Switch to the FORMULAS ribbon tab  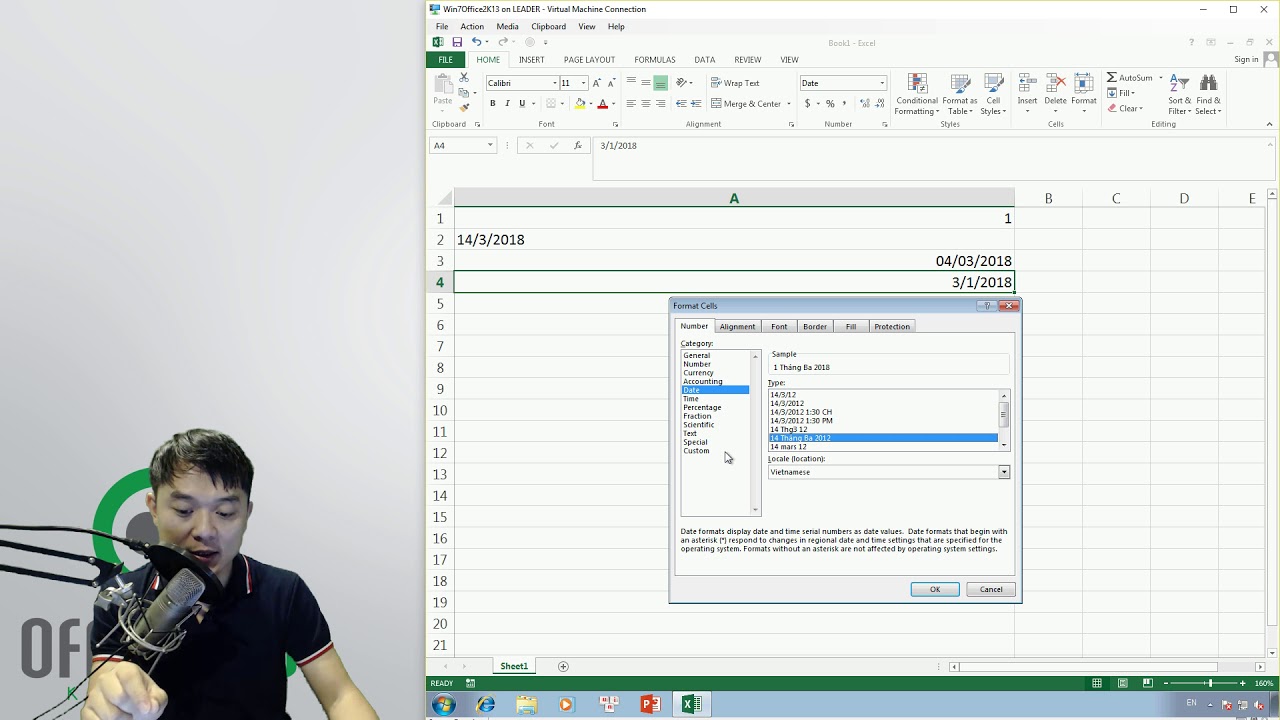pos(655,60)
